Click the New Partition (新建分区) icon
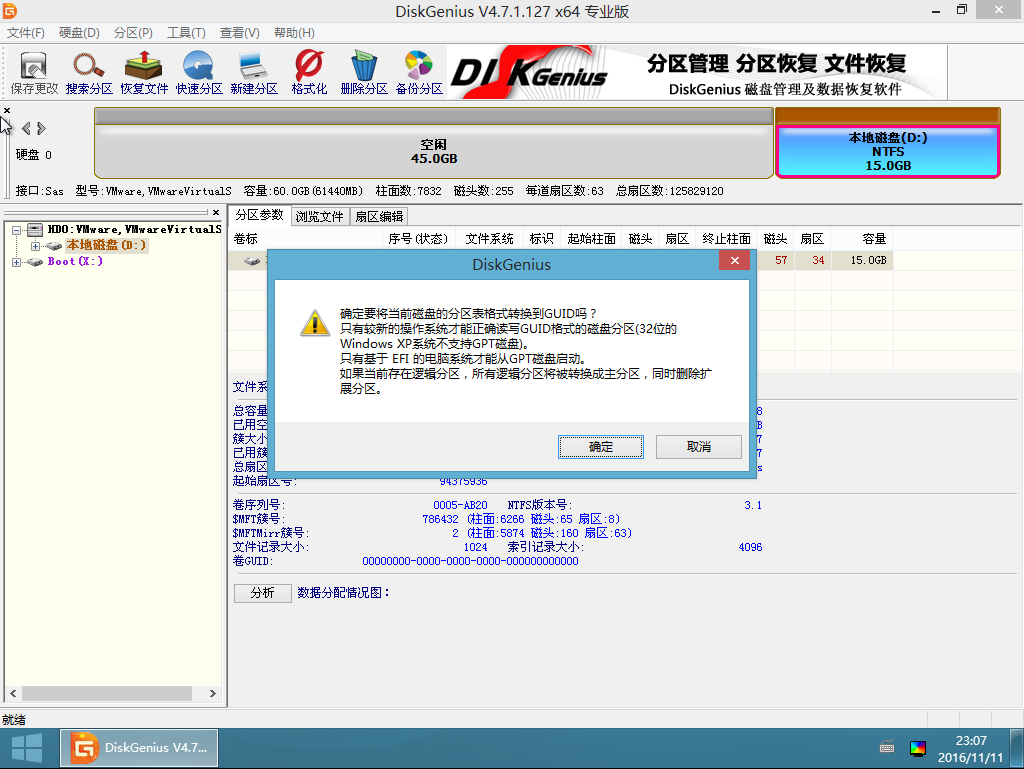This screenshot has height=769, width=1024. point(253,72)
